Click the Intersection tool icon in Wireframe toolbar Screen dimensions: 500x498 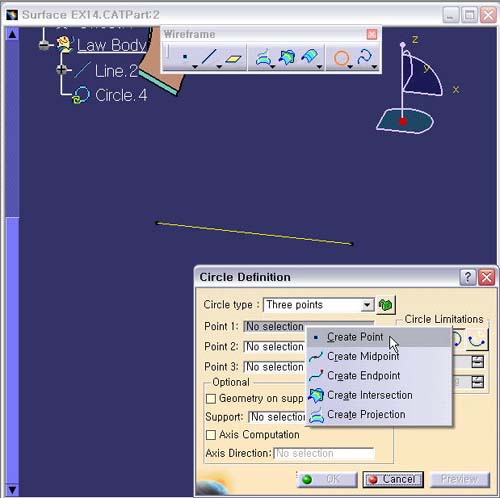(287, 57)
